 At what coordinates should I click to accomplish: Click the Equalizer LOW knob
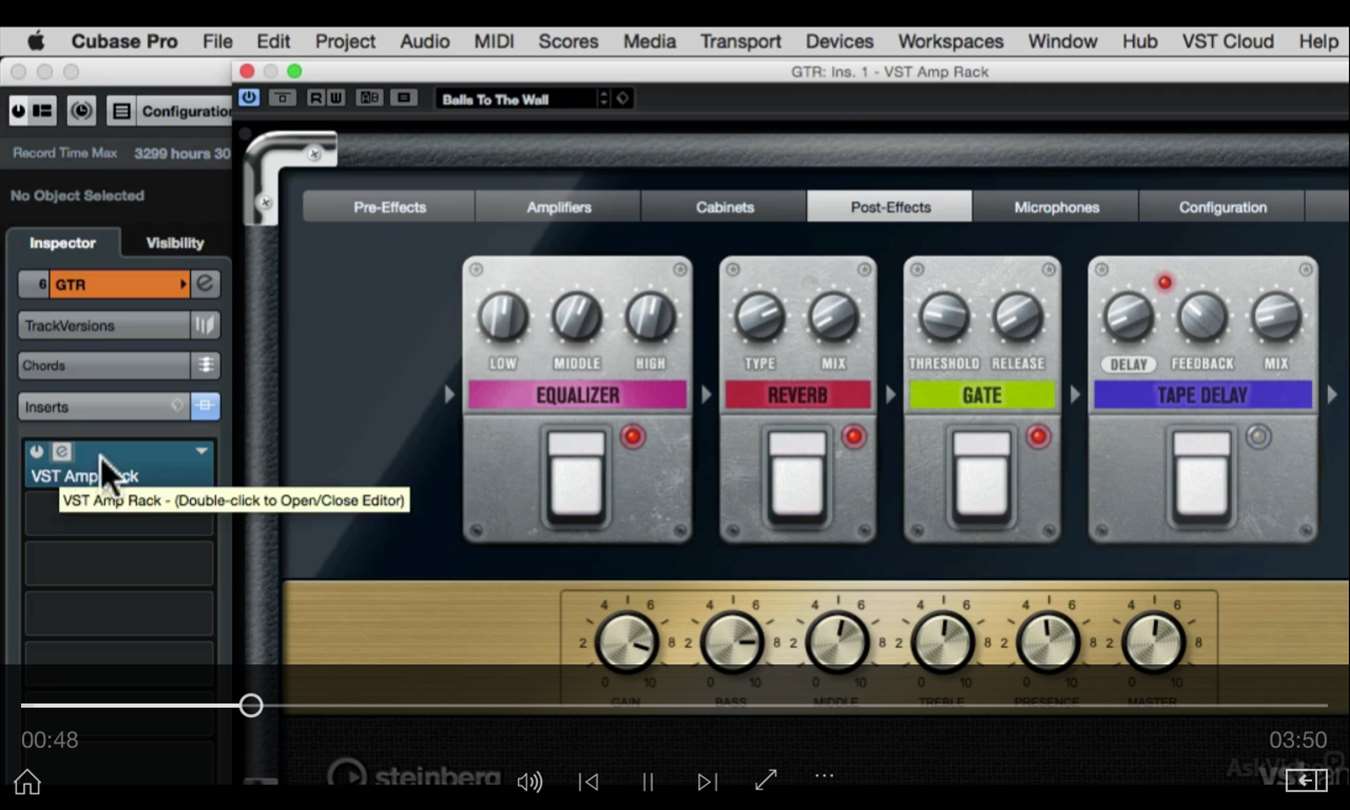[x=503, y=318]
